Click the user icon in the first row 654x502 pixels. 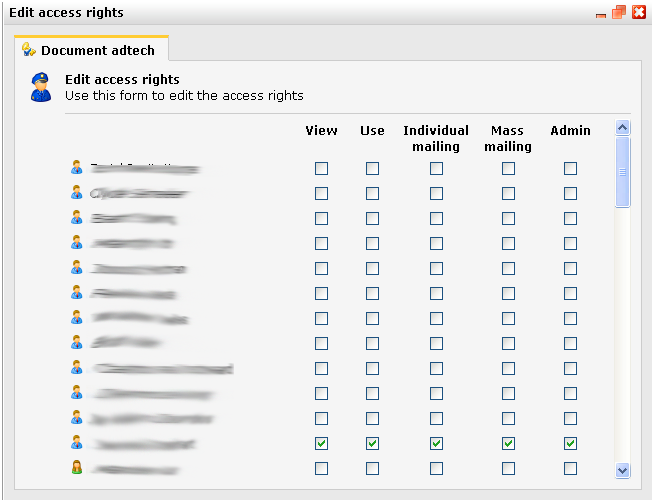77,167
